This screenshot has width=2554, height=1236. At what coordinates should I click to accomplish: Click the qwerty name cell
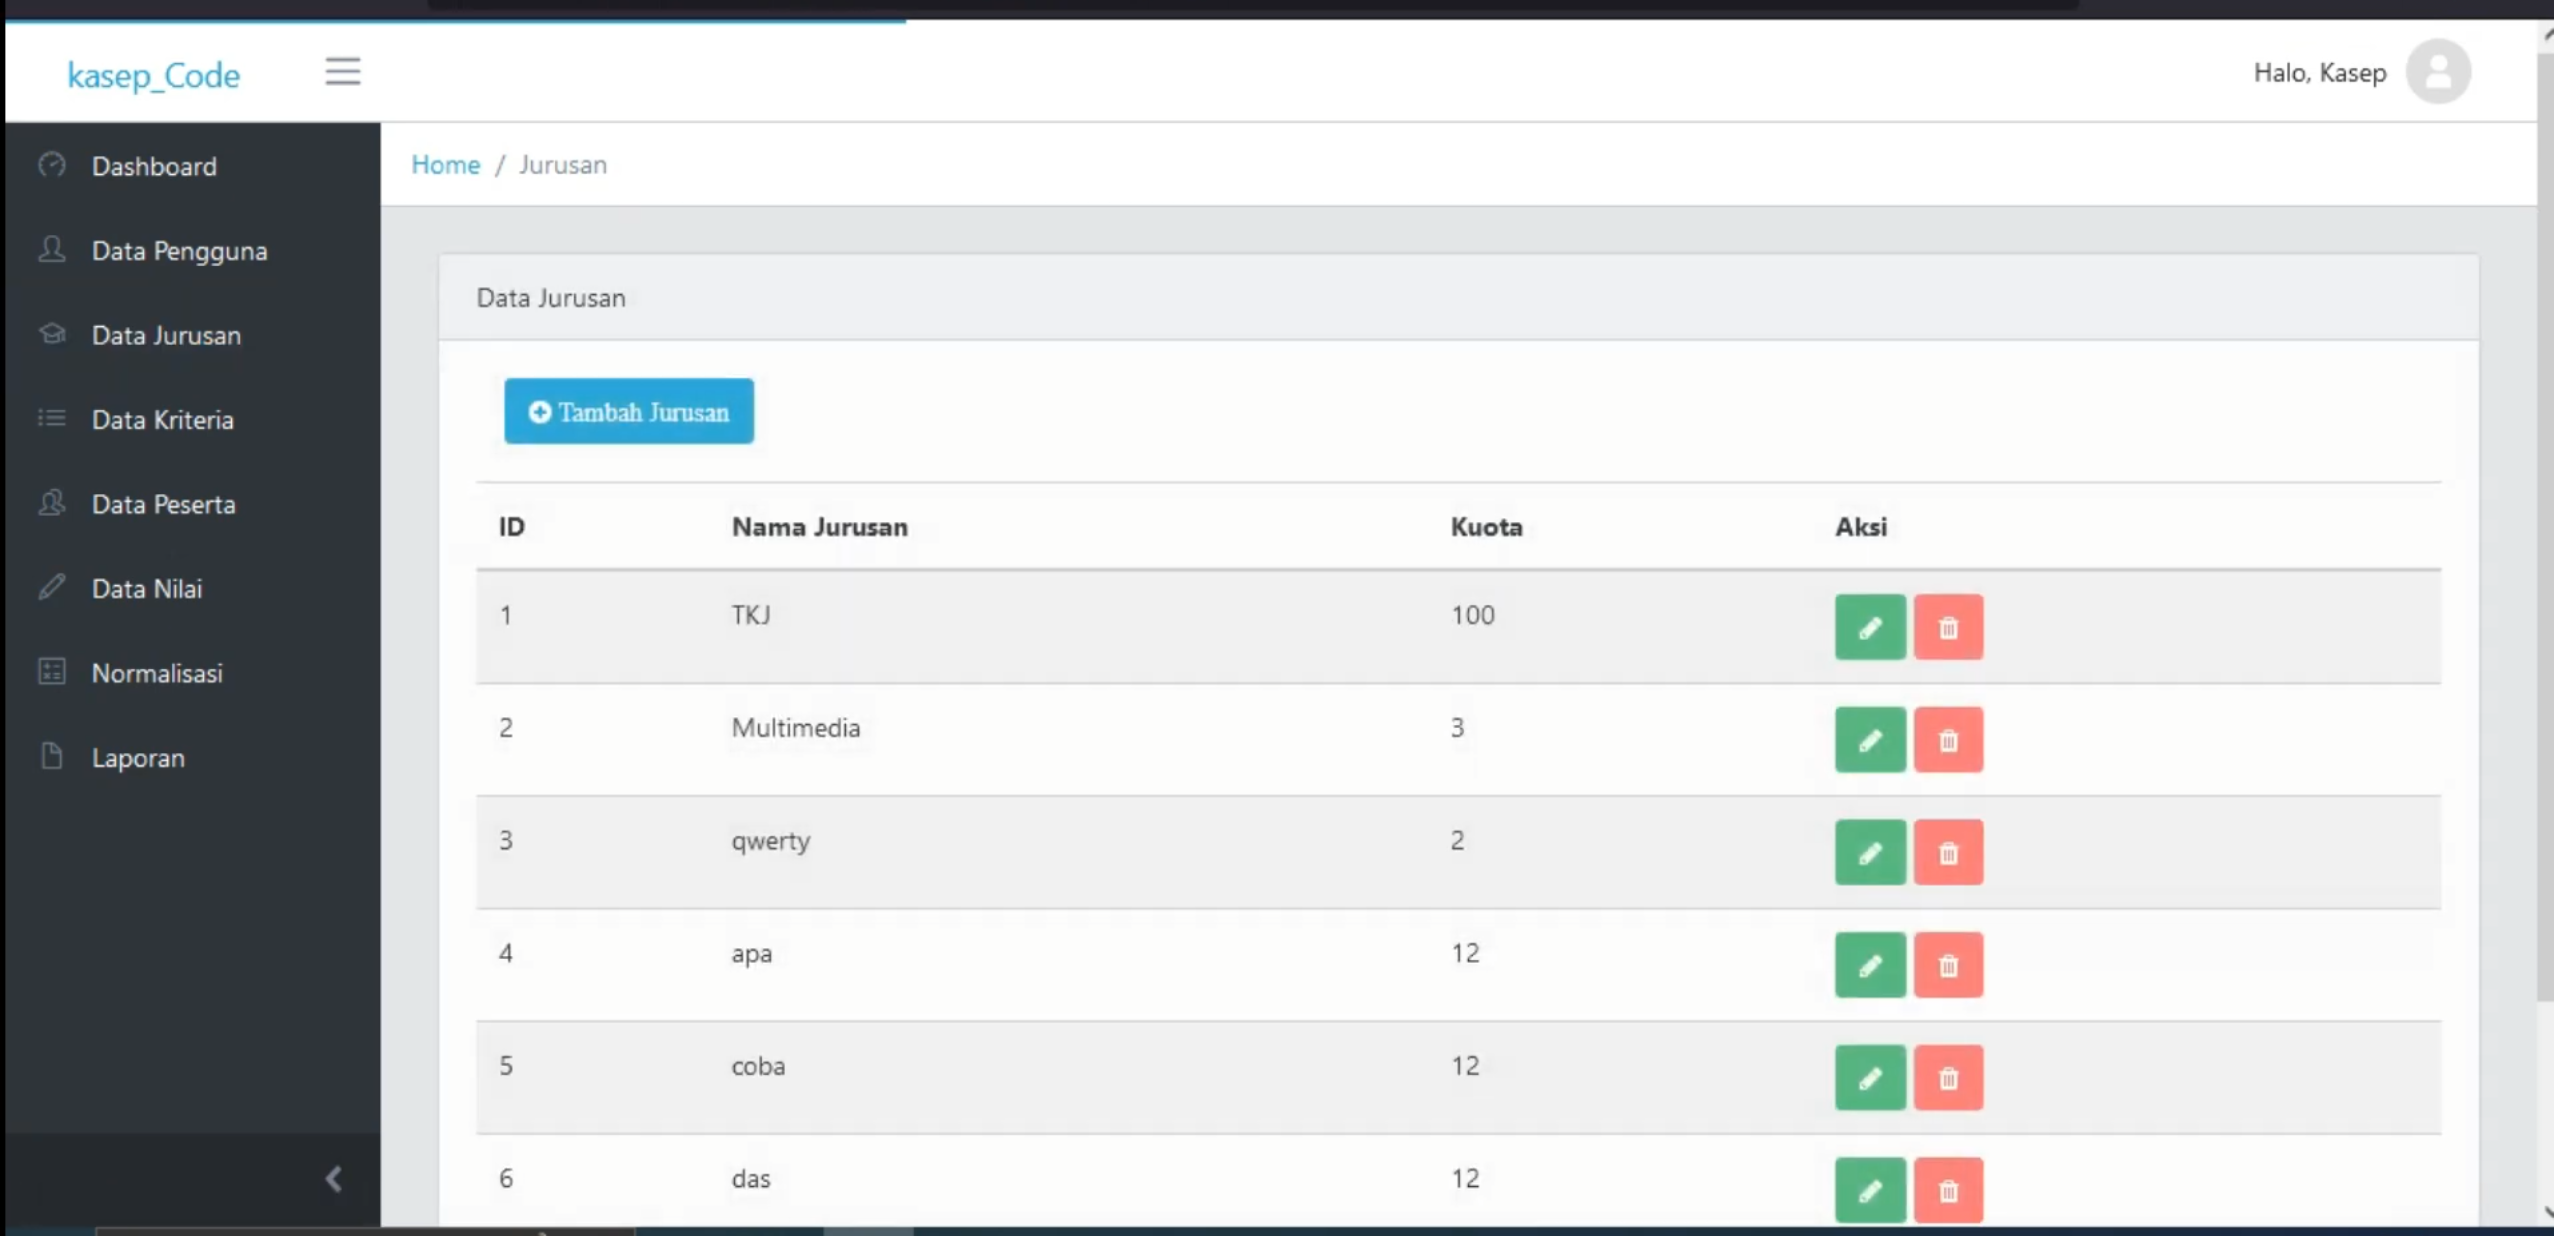click(771, 841)
